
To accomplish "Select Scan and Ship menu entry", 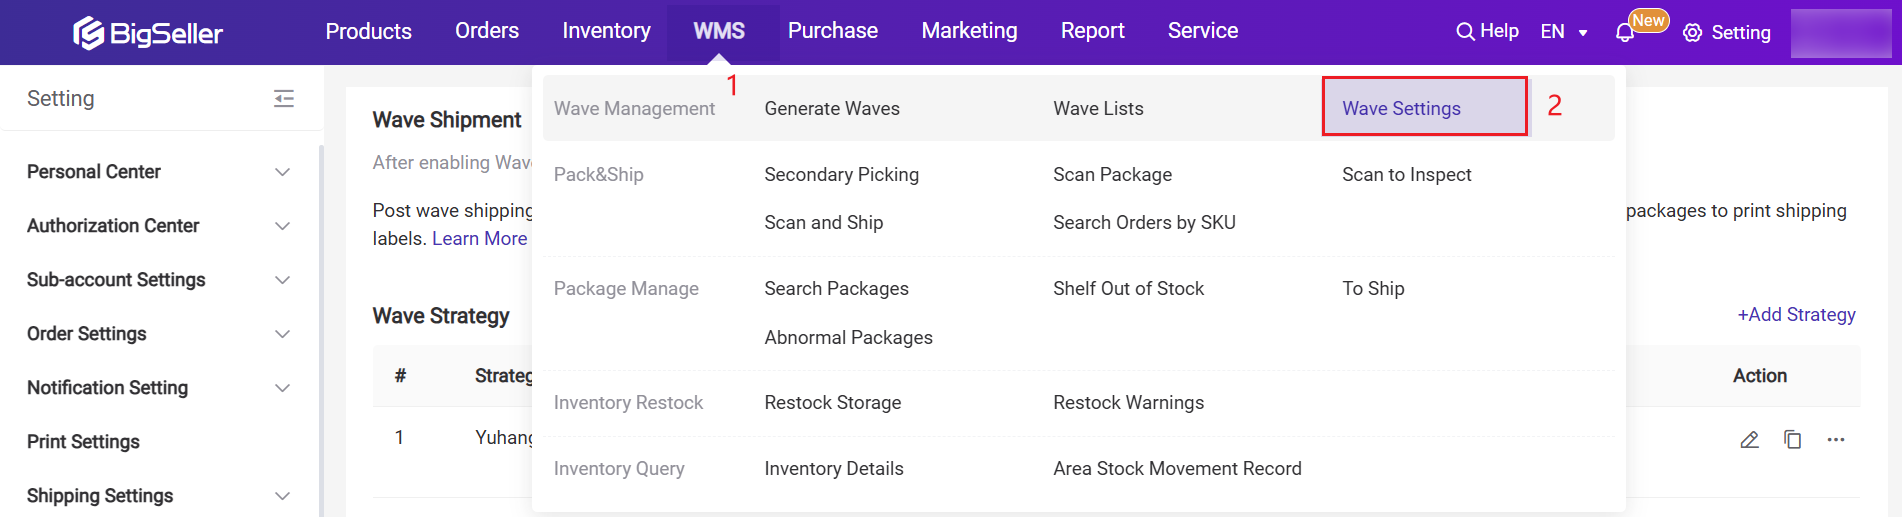I will pos(823,223).
